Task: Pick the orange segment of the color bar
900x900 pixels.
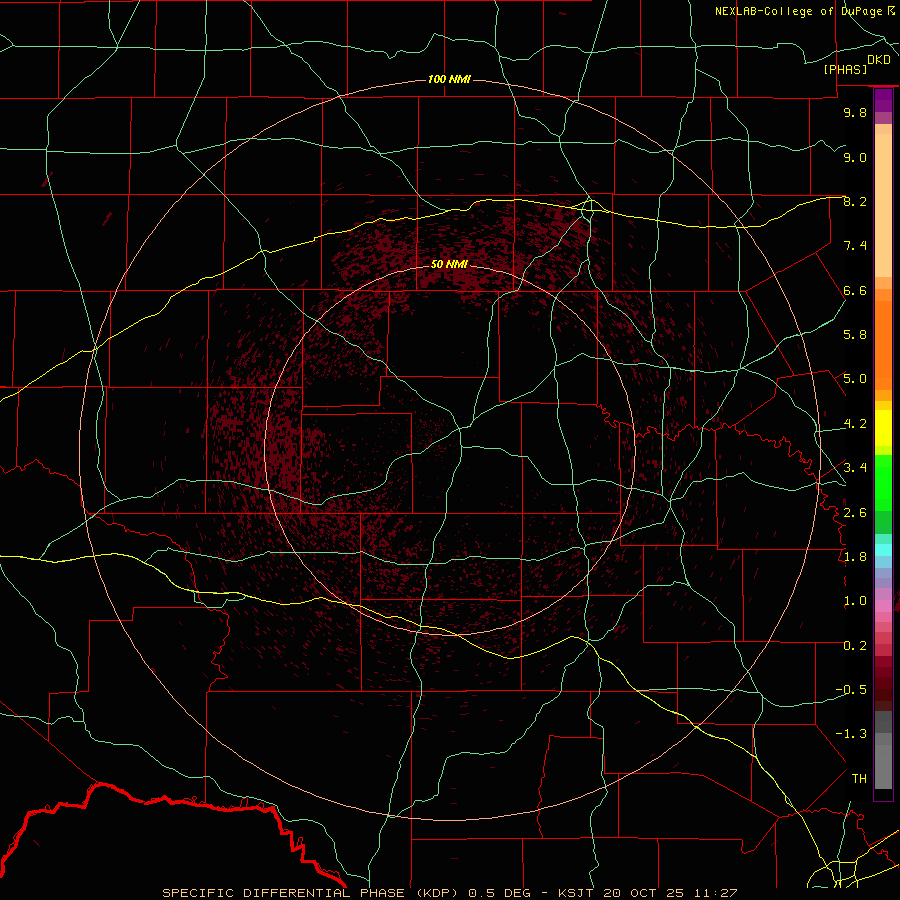Action: (x=883, y=344)
